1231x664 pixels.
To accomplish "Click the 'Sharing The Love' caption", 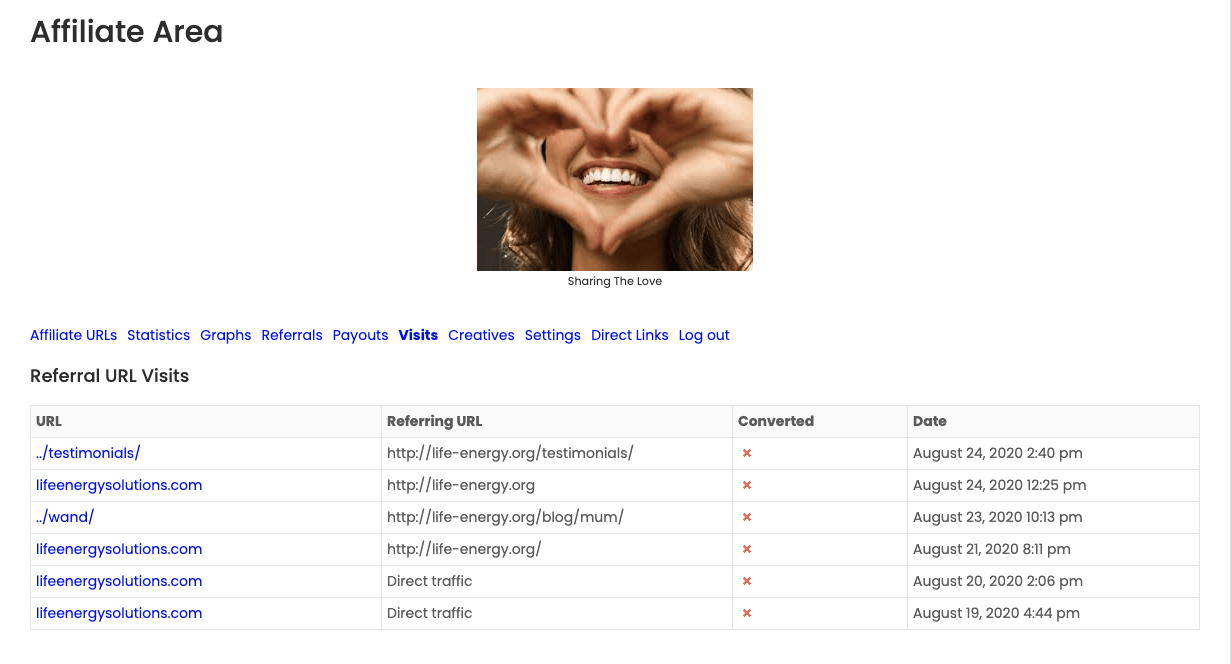I will click(x=615, y=281).
